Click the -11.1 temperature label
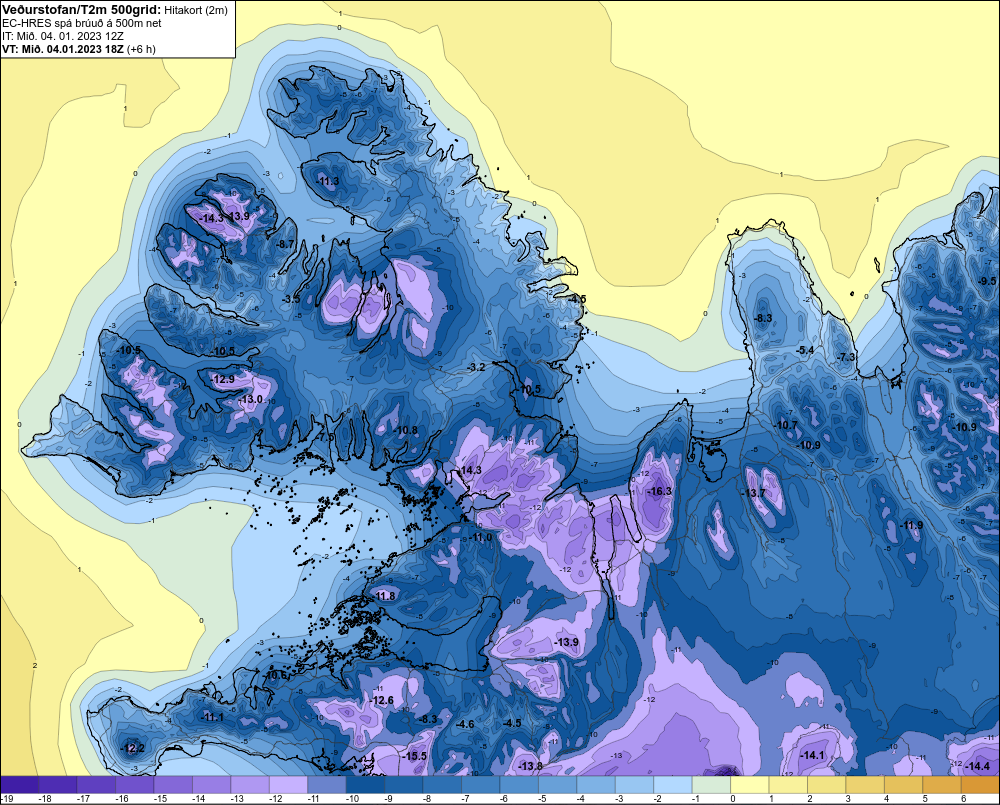The image size is (1000, 805). pyautogui.click(x=212, y=717)
